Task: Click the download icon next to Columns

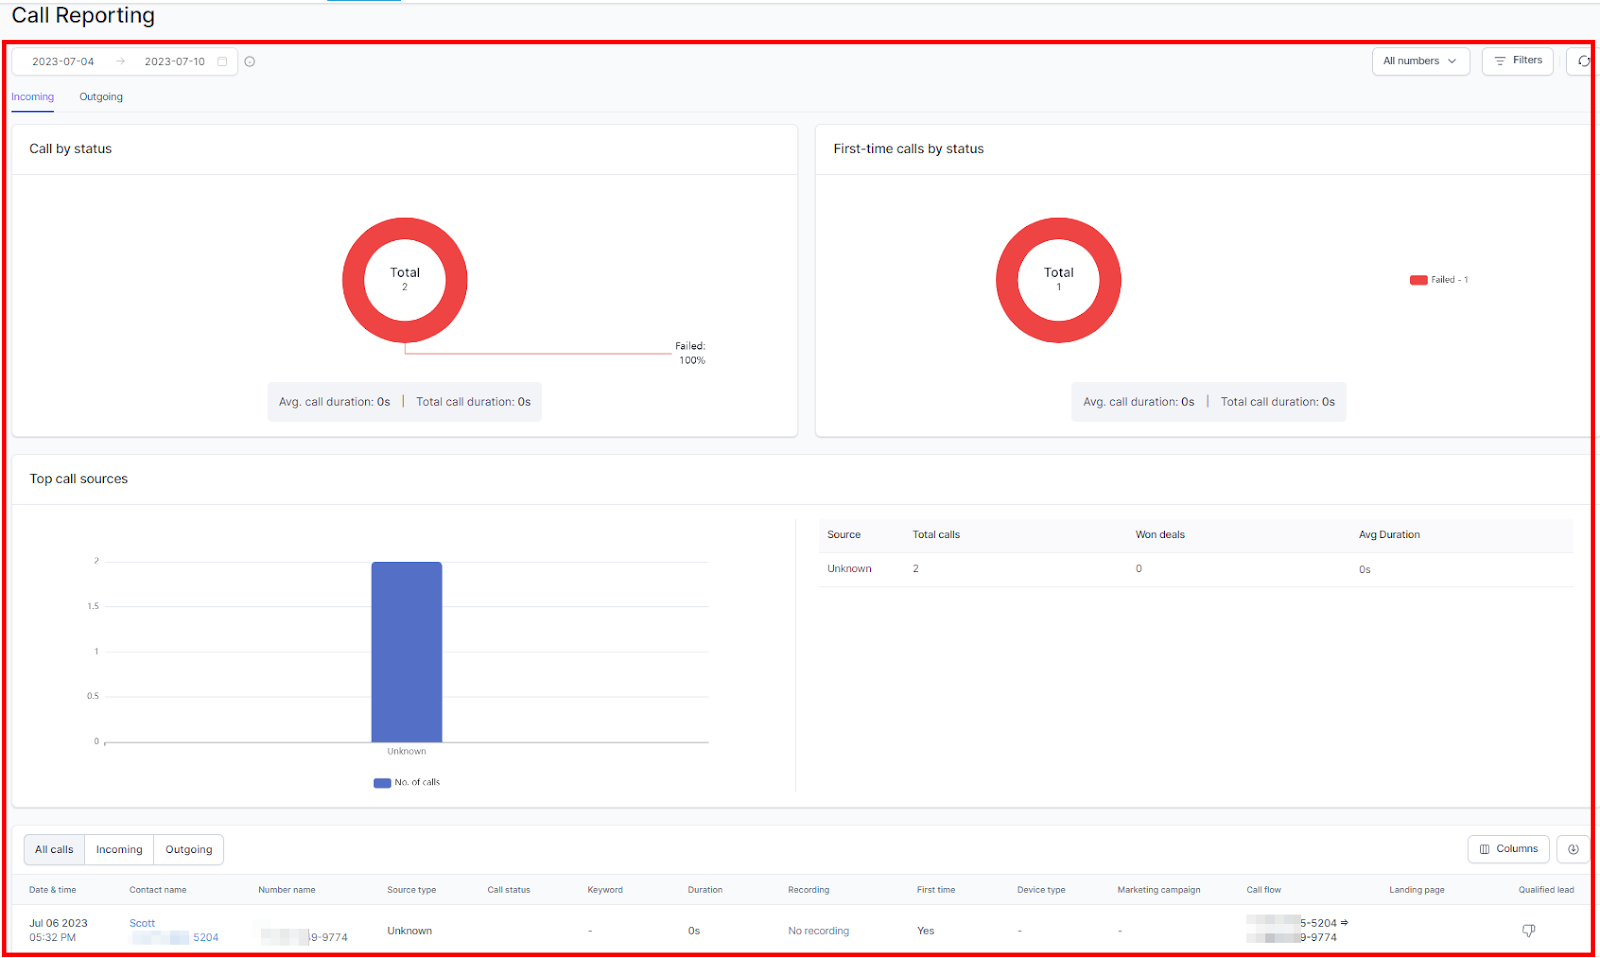Action: (1573, 849)
